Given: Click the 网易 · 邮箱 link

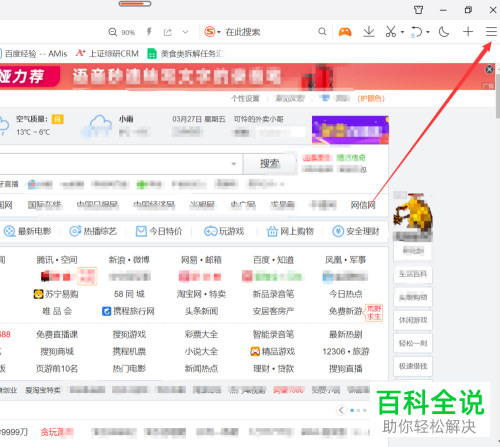Looking at the screenshot, I should click(x=201, y=260).
